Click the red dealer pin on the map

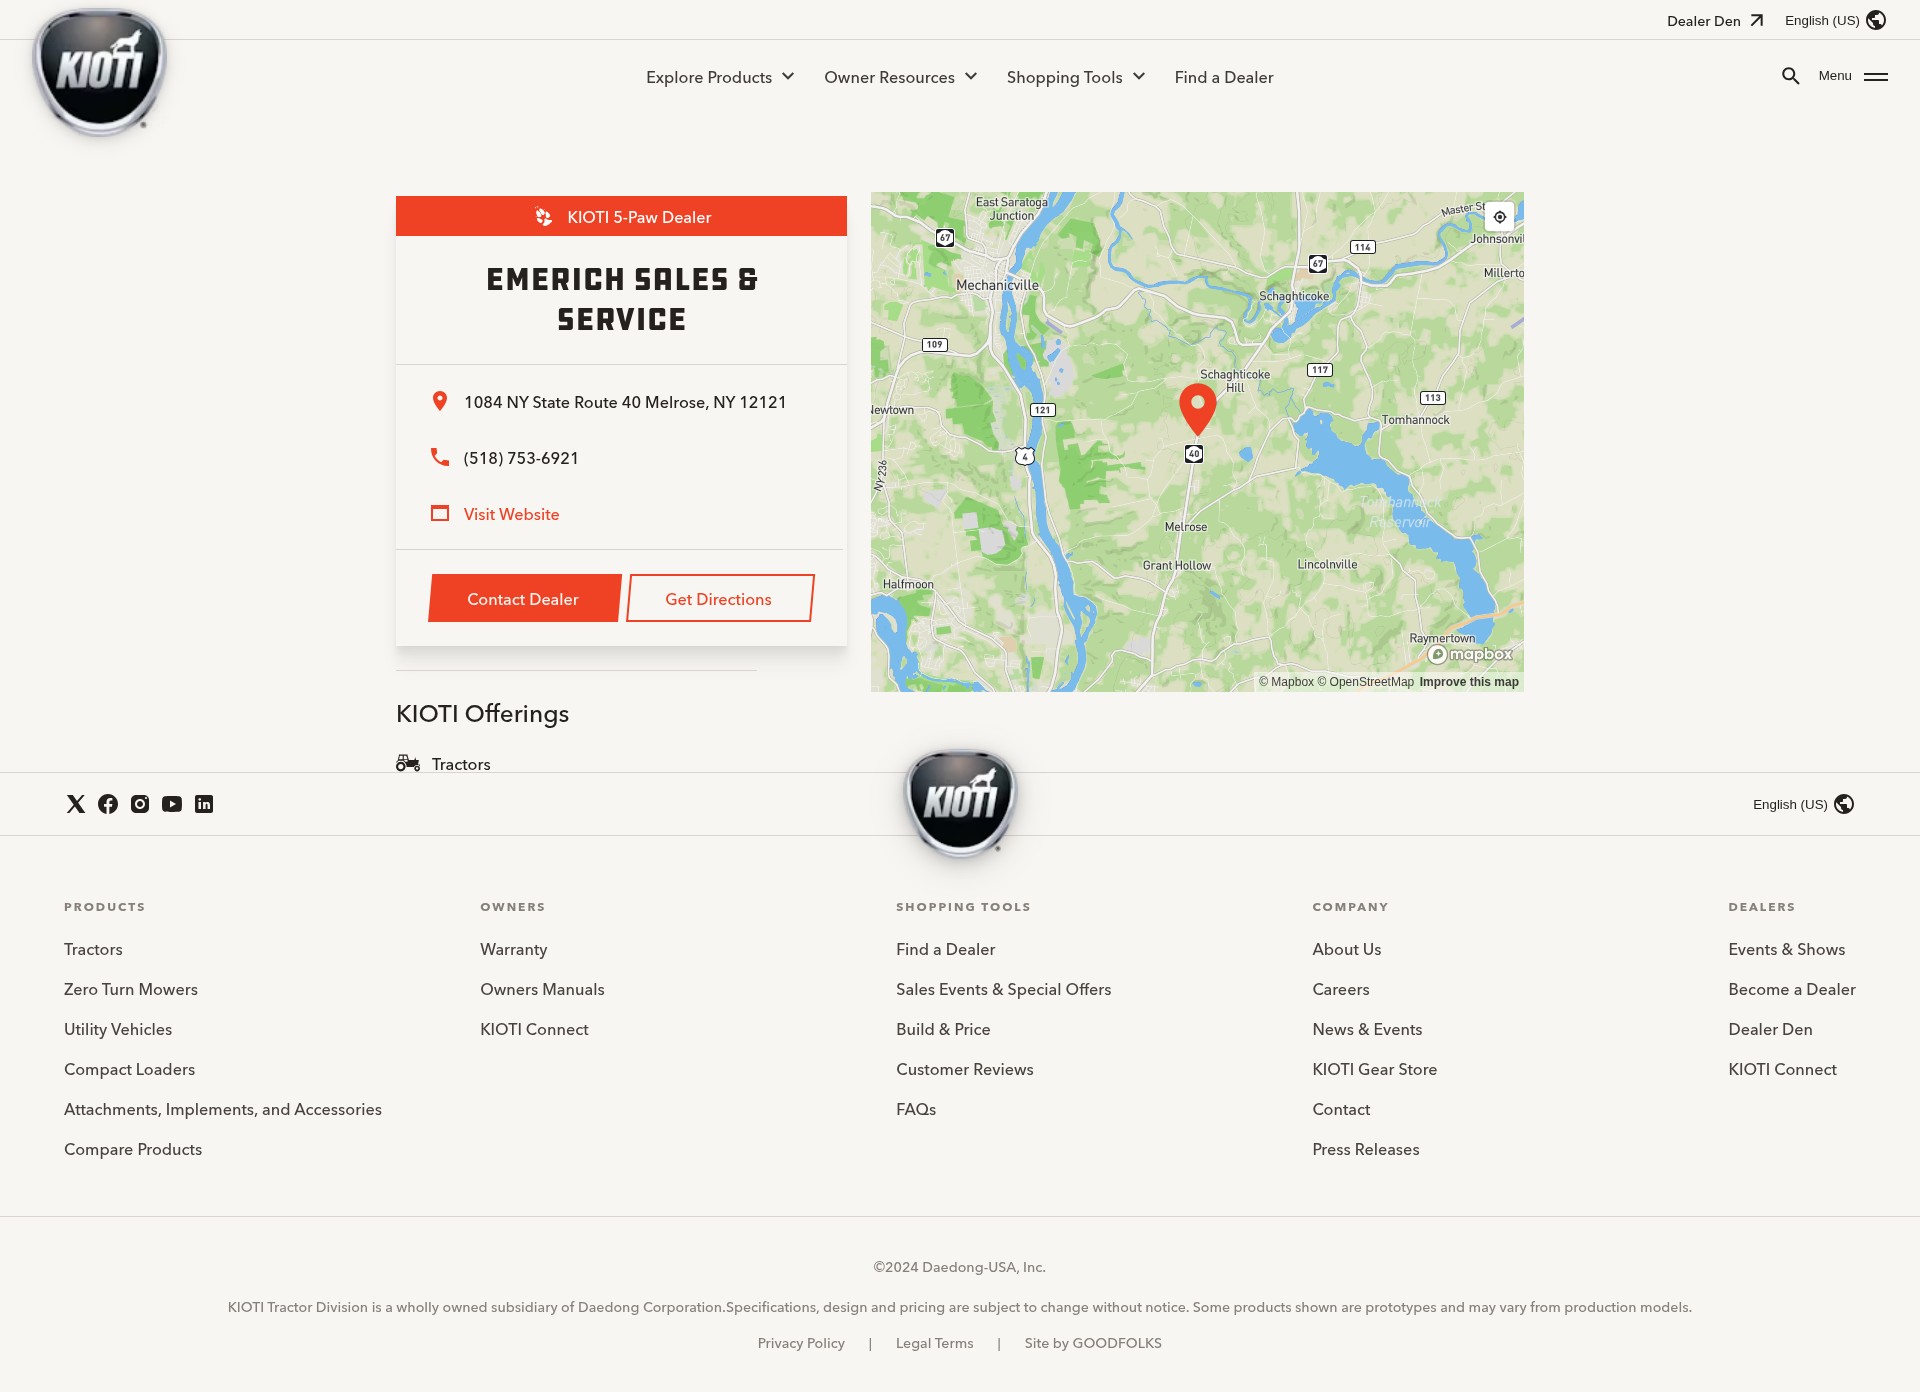1197,408
